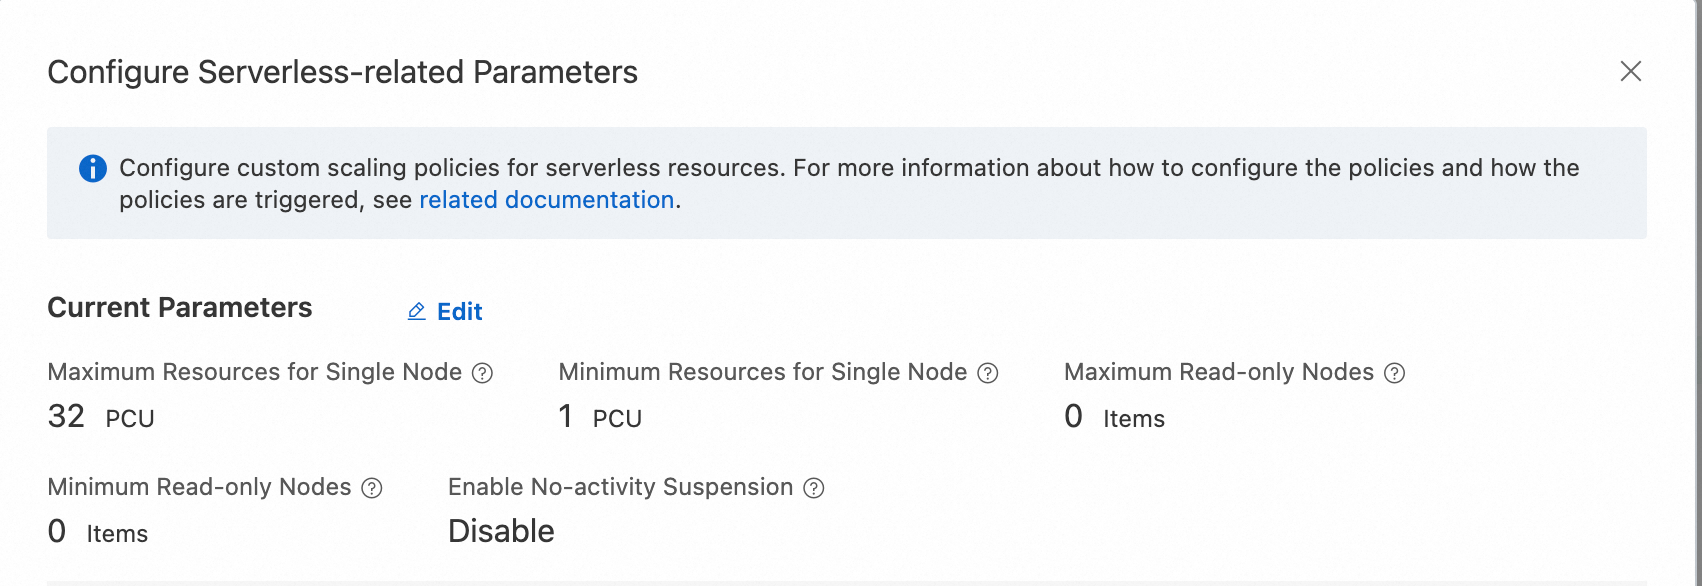Open the Enable No-activity Suspension help tooltip icon
Image resolution: width=1702 pixels, height=586 pixels.
815,488
